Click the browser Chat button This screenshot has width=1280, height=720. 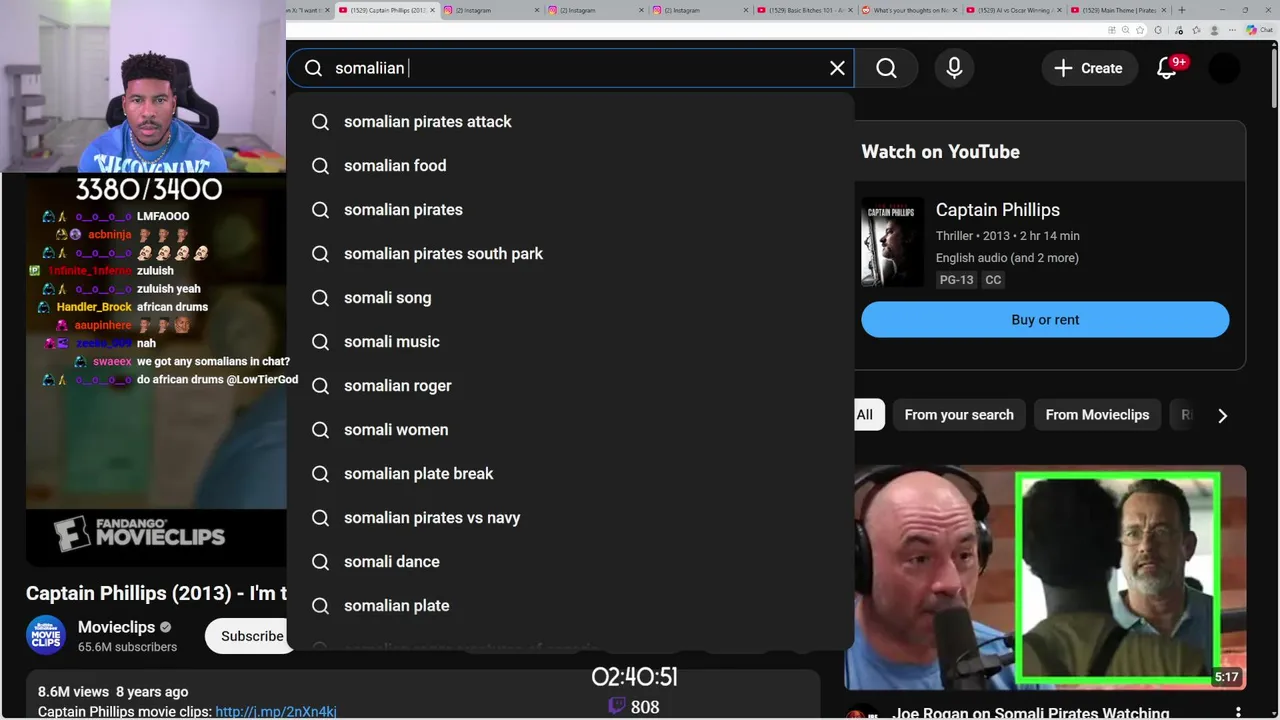[1259, 30]
